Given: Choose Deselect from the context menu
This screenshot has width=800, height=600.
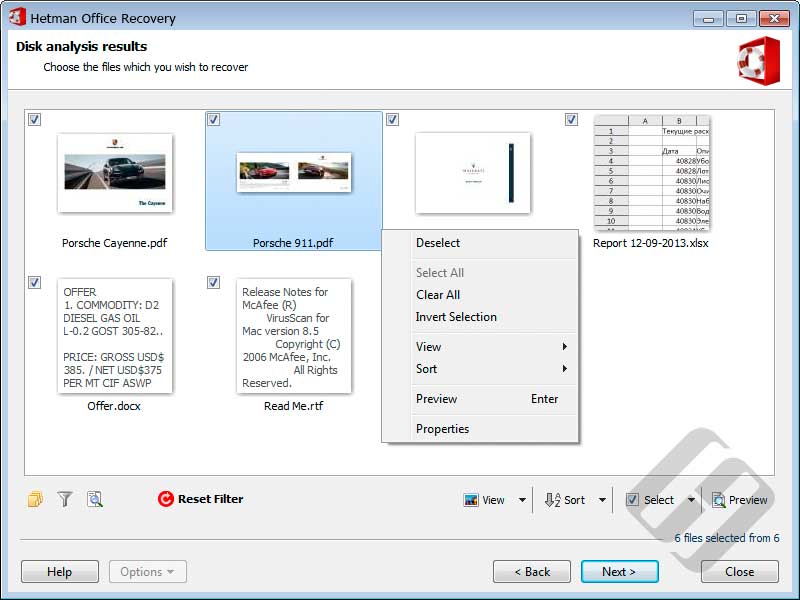Looking at the screenshot, I should coord(481,243).
